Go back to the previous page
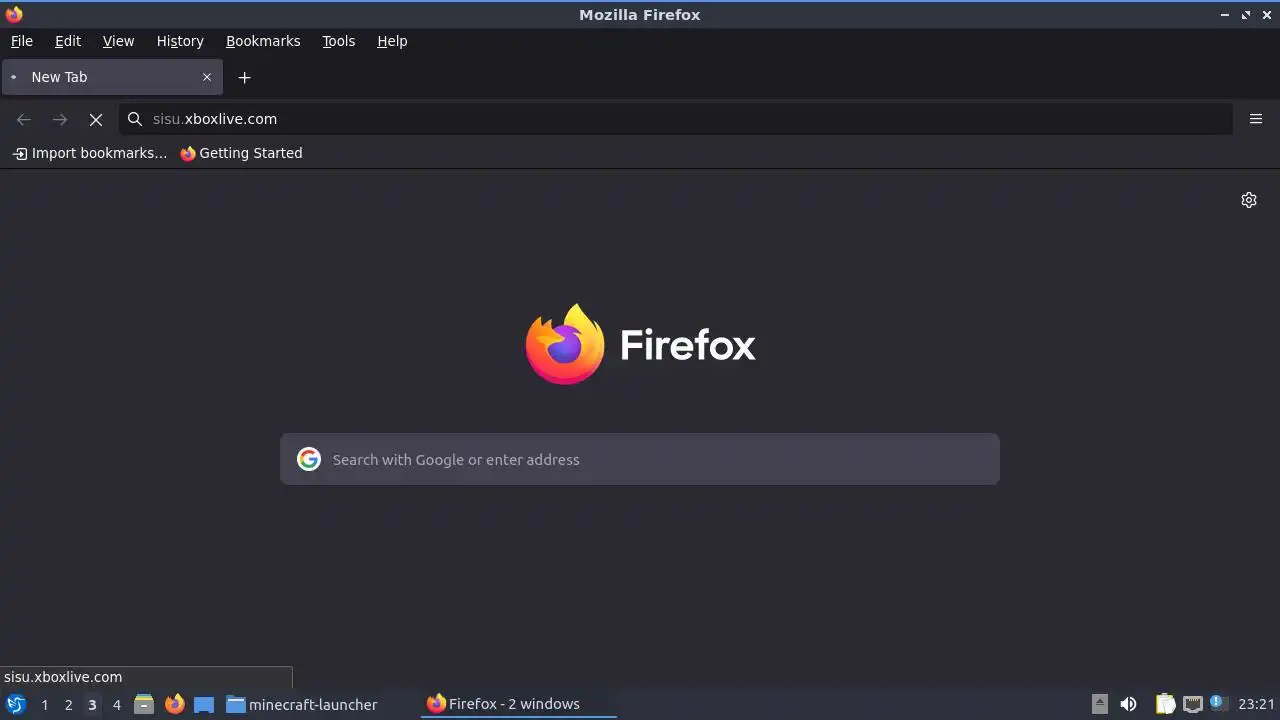Viewport: 1280px width, 720px height. tap(24, 119)
